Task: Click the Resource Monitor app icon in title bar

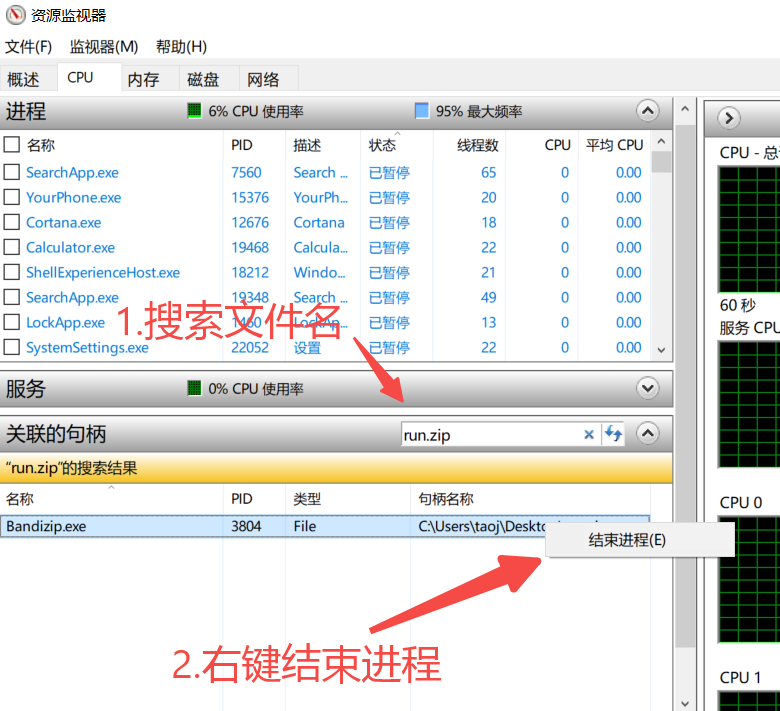Action: coord(15,15)
